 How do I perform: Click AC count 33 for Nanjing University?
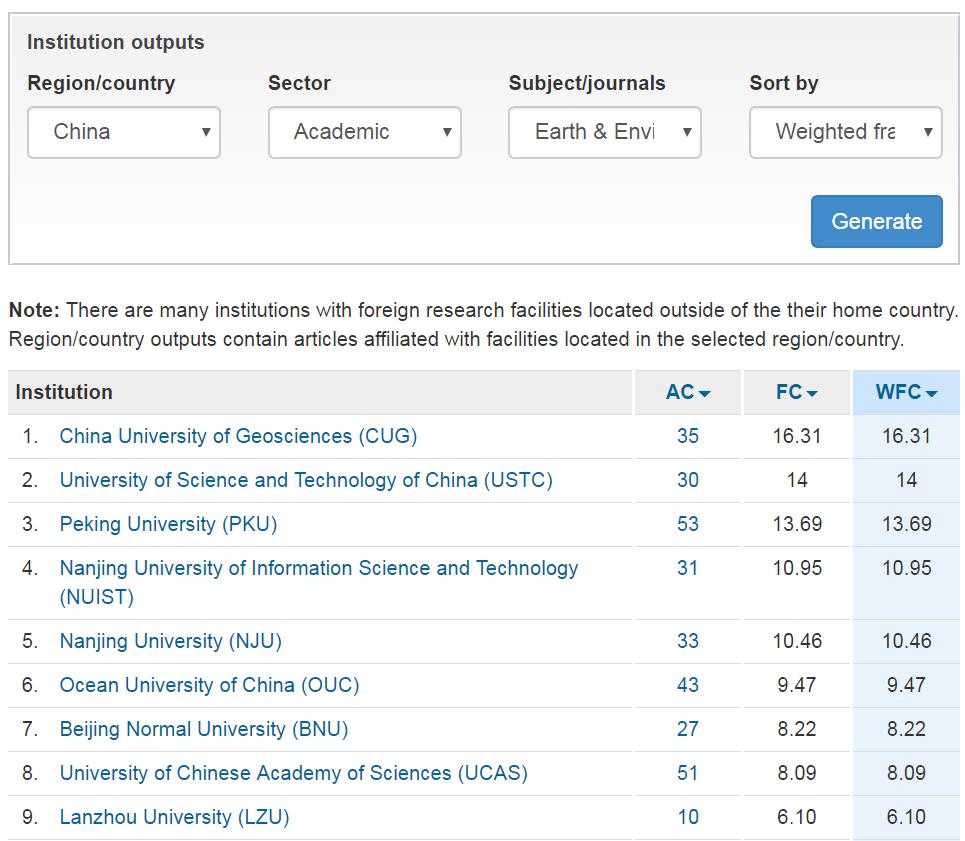coord(687,641)
